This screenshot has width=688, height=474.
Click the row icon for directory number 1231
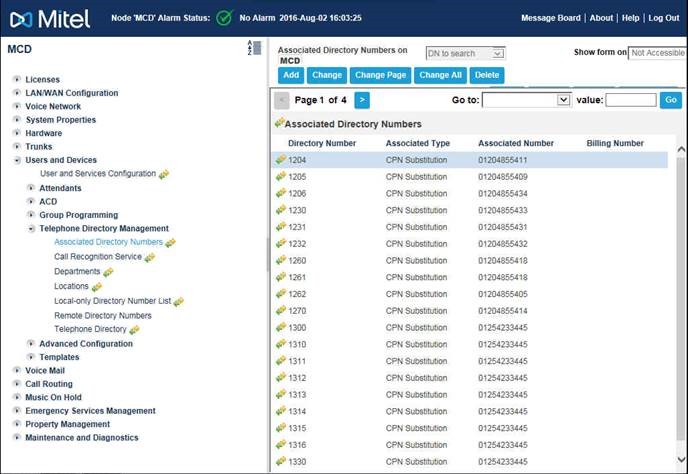click(281, 226)
